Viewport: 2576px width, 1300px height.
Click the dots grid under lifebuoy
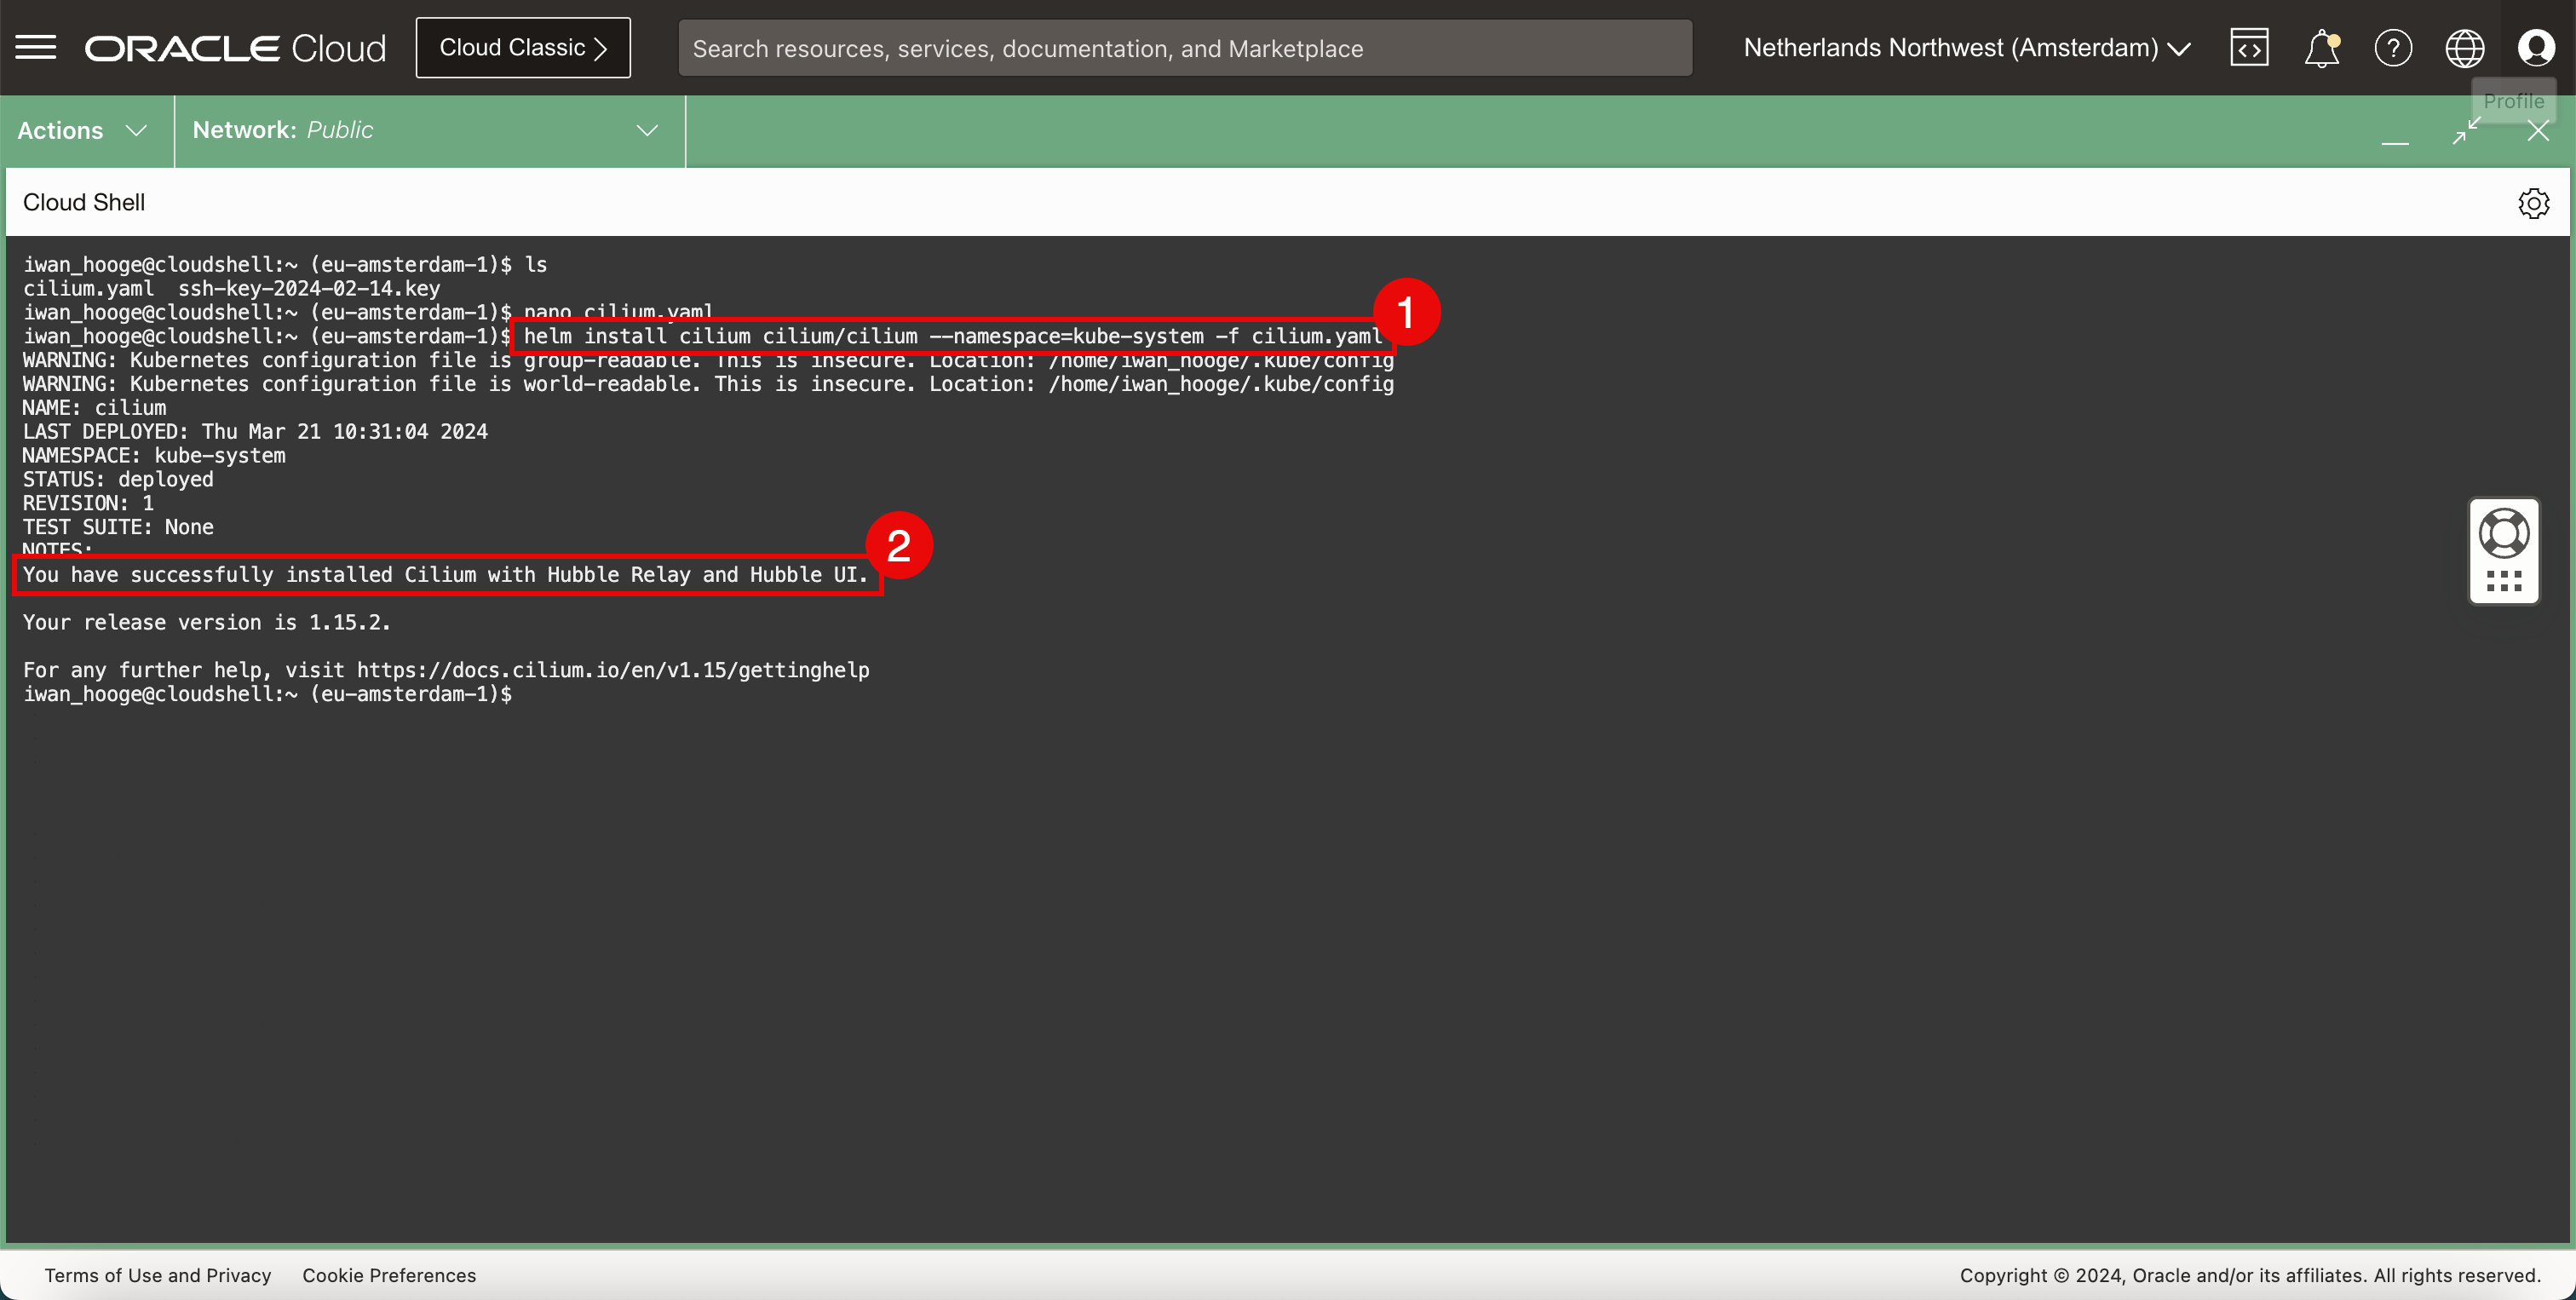2504,582
